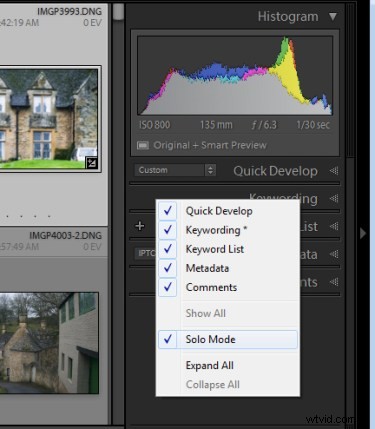Open the Custom saved preset dropdown

(x=175, y=170)
